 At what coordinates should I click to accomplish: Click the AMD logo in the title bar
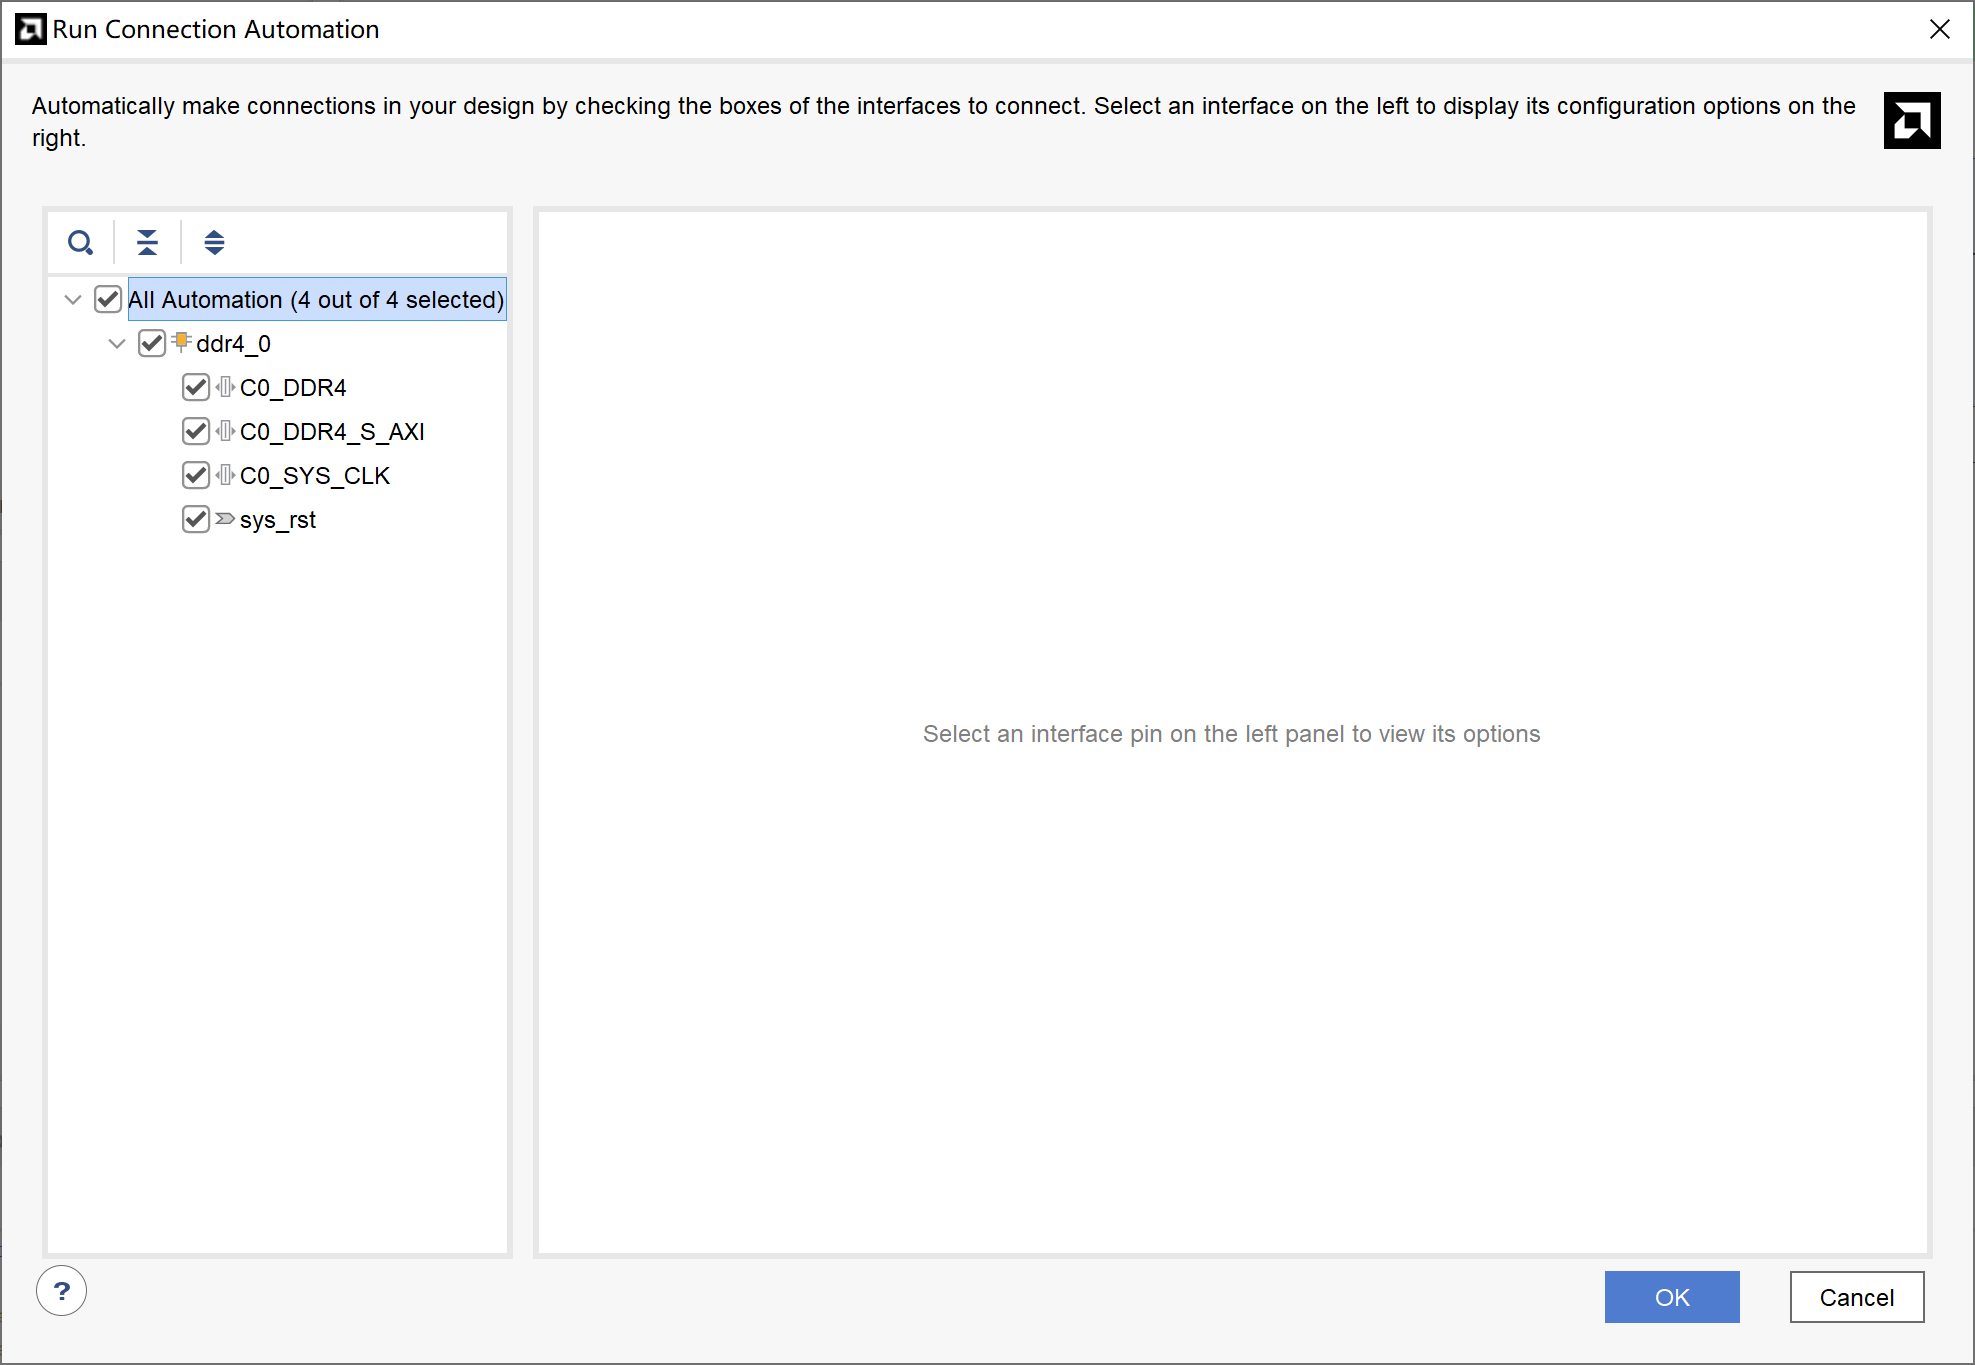tap(30, 29)
